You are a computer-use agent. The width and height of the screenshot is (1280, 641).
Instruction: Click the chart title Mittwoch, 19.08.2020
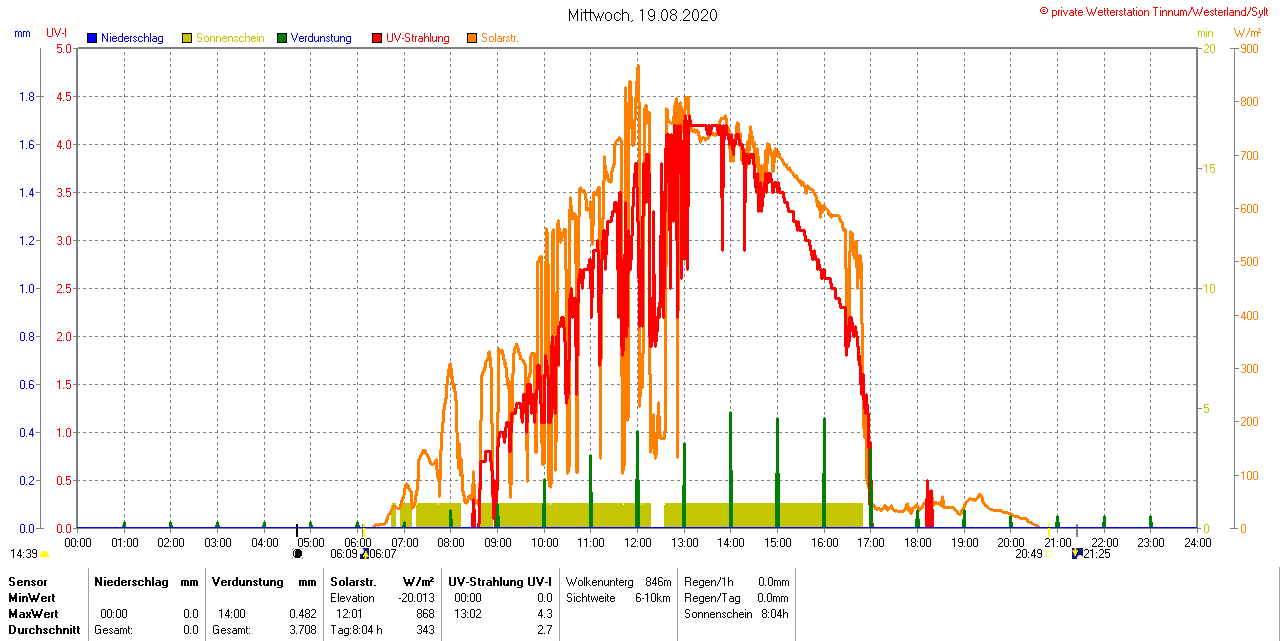point(642,15)
